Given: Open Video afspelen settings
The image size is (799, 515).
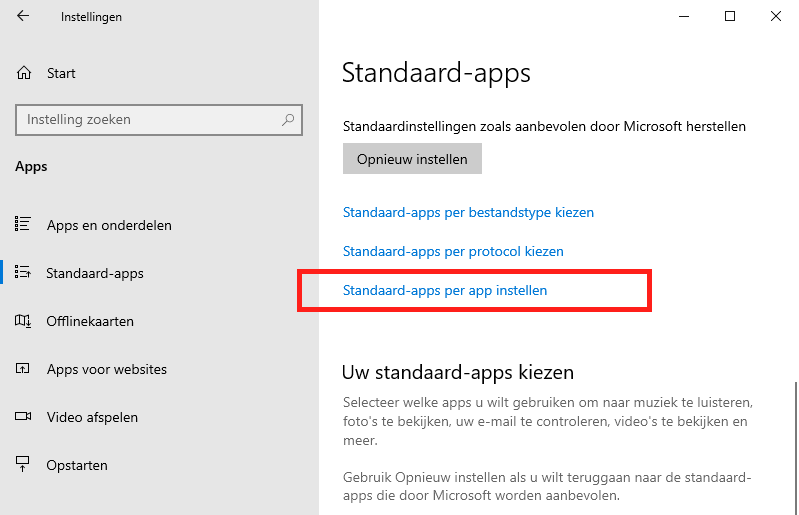Looking at the screenshot, I should pos(92,417).
